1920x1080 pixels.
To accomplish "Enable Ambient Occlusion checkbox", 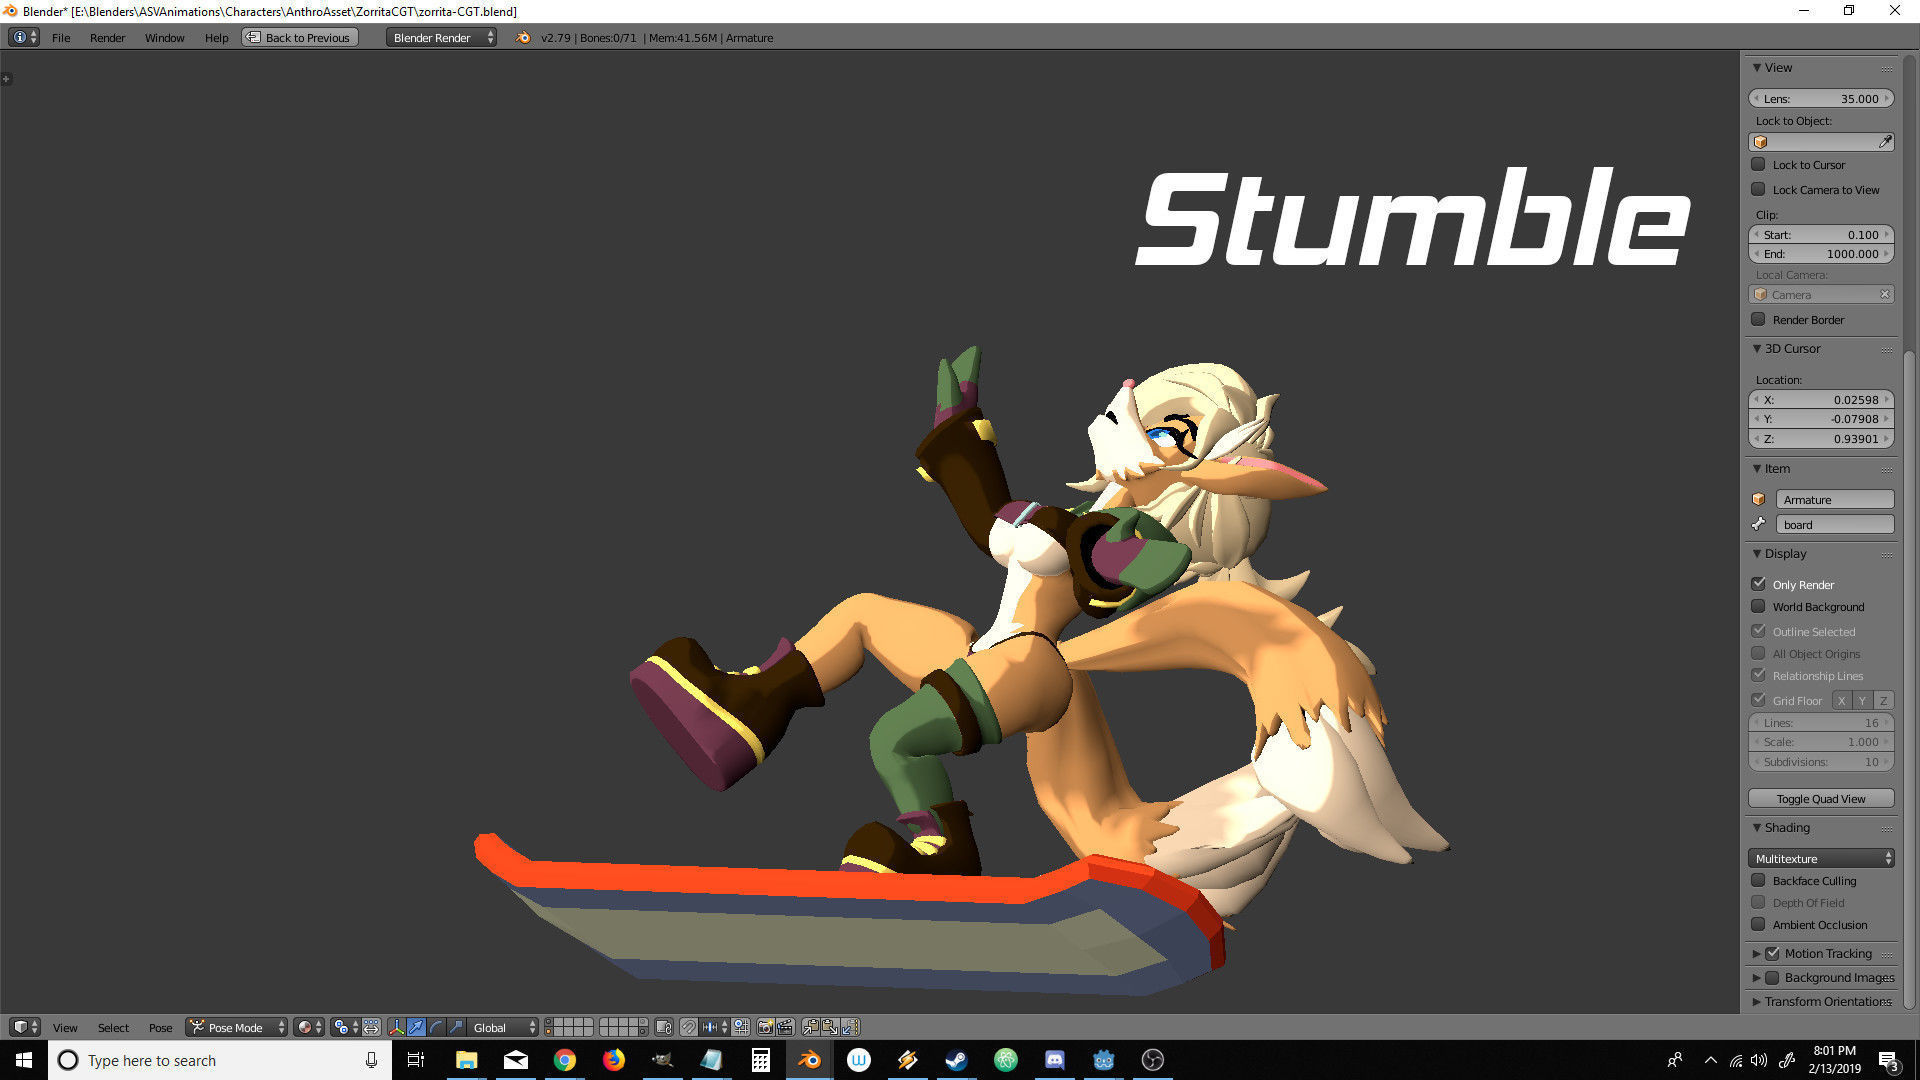I will pos(1758,924).
